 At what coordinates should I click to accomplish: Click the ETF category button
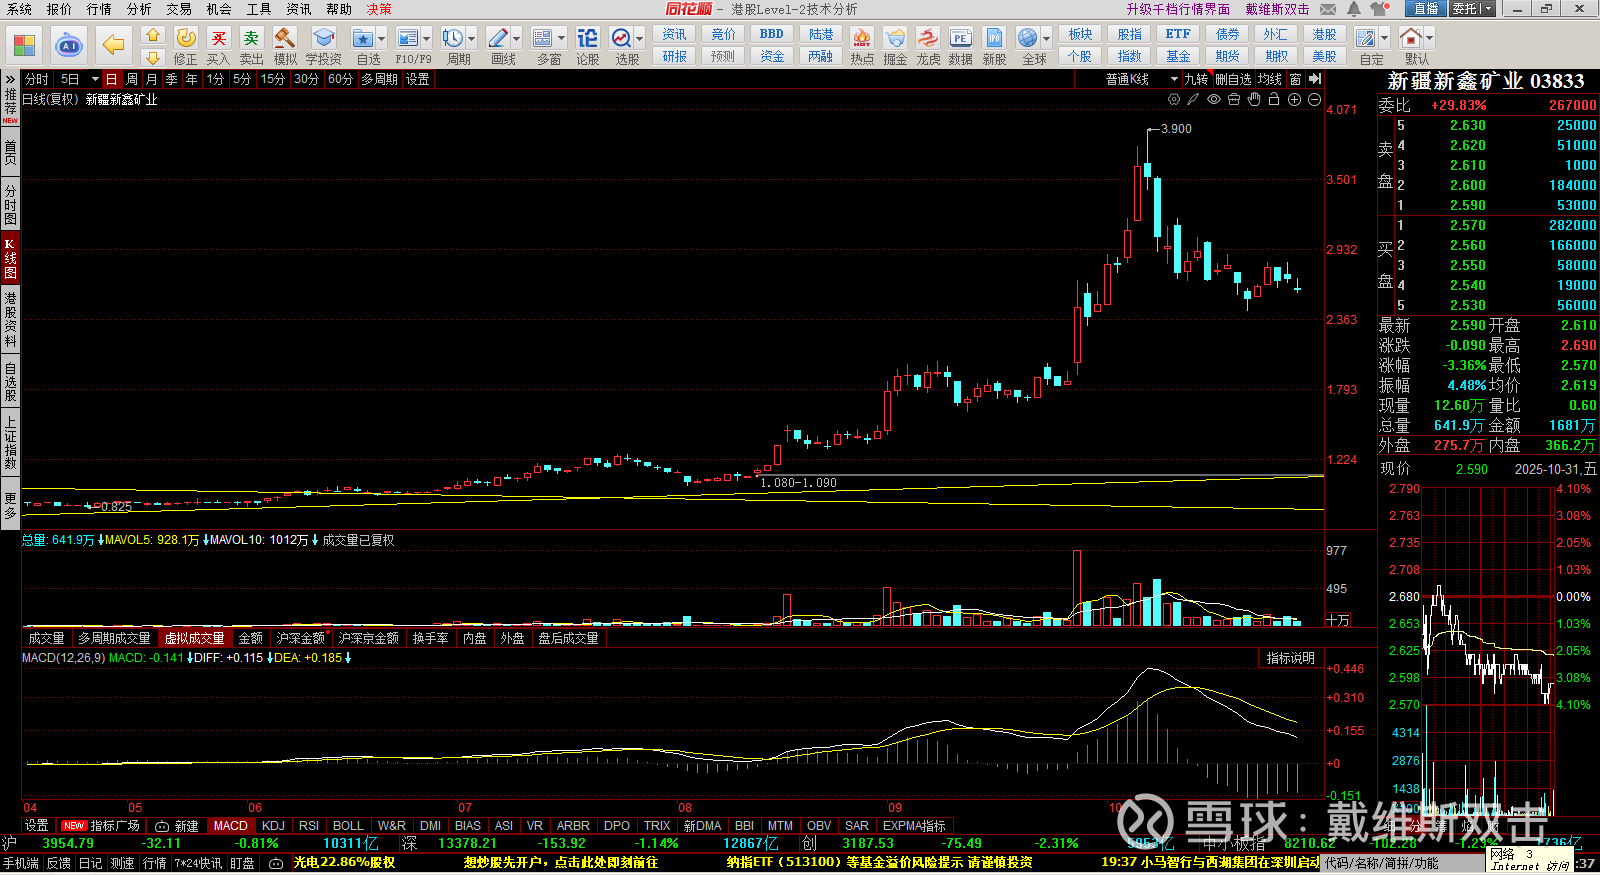tap(1178, 34)
